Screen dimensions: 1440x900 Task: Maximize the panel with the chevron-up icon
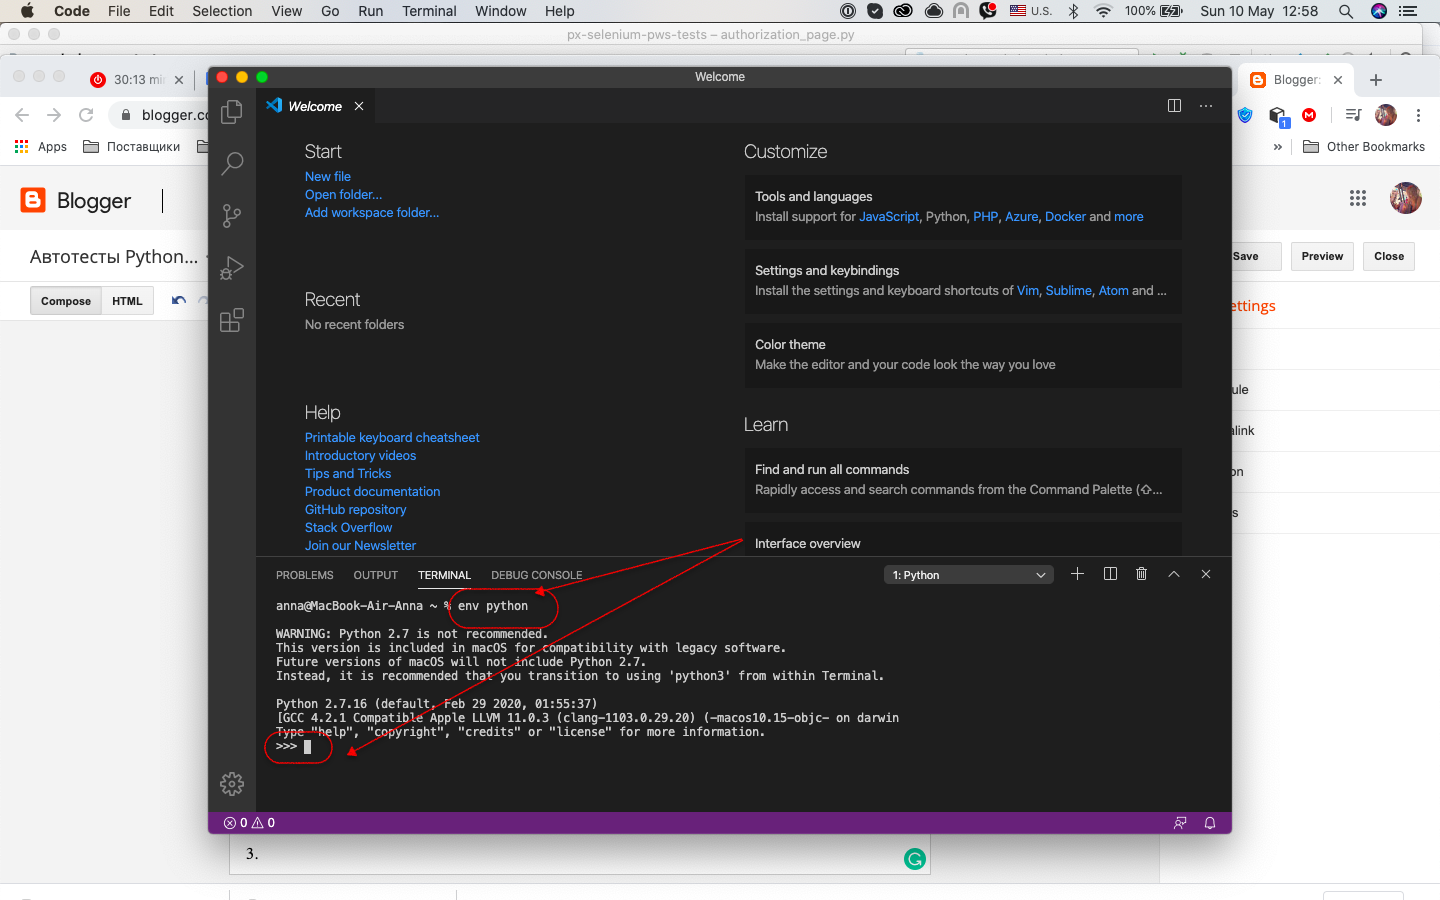(1174, 574)
